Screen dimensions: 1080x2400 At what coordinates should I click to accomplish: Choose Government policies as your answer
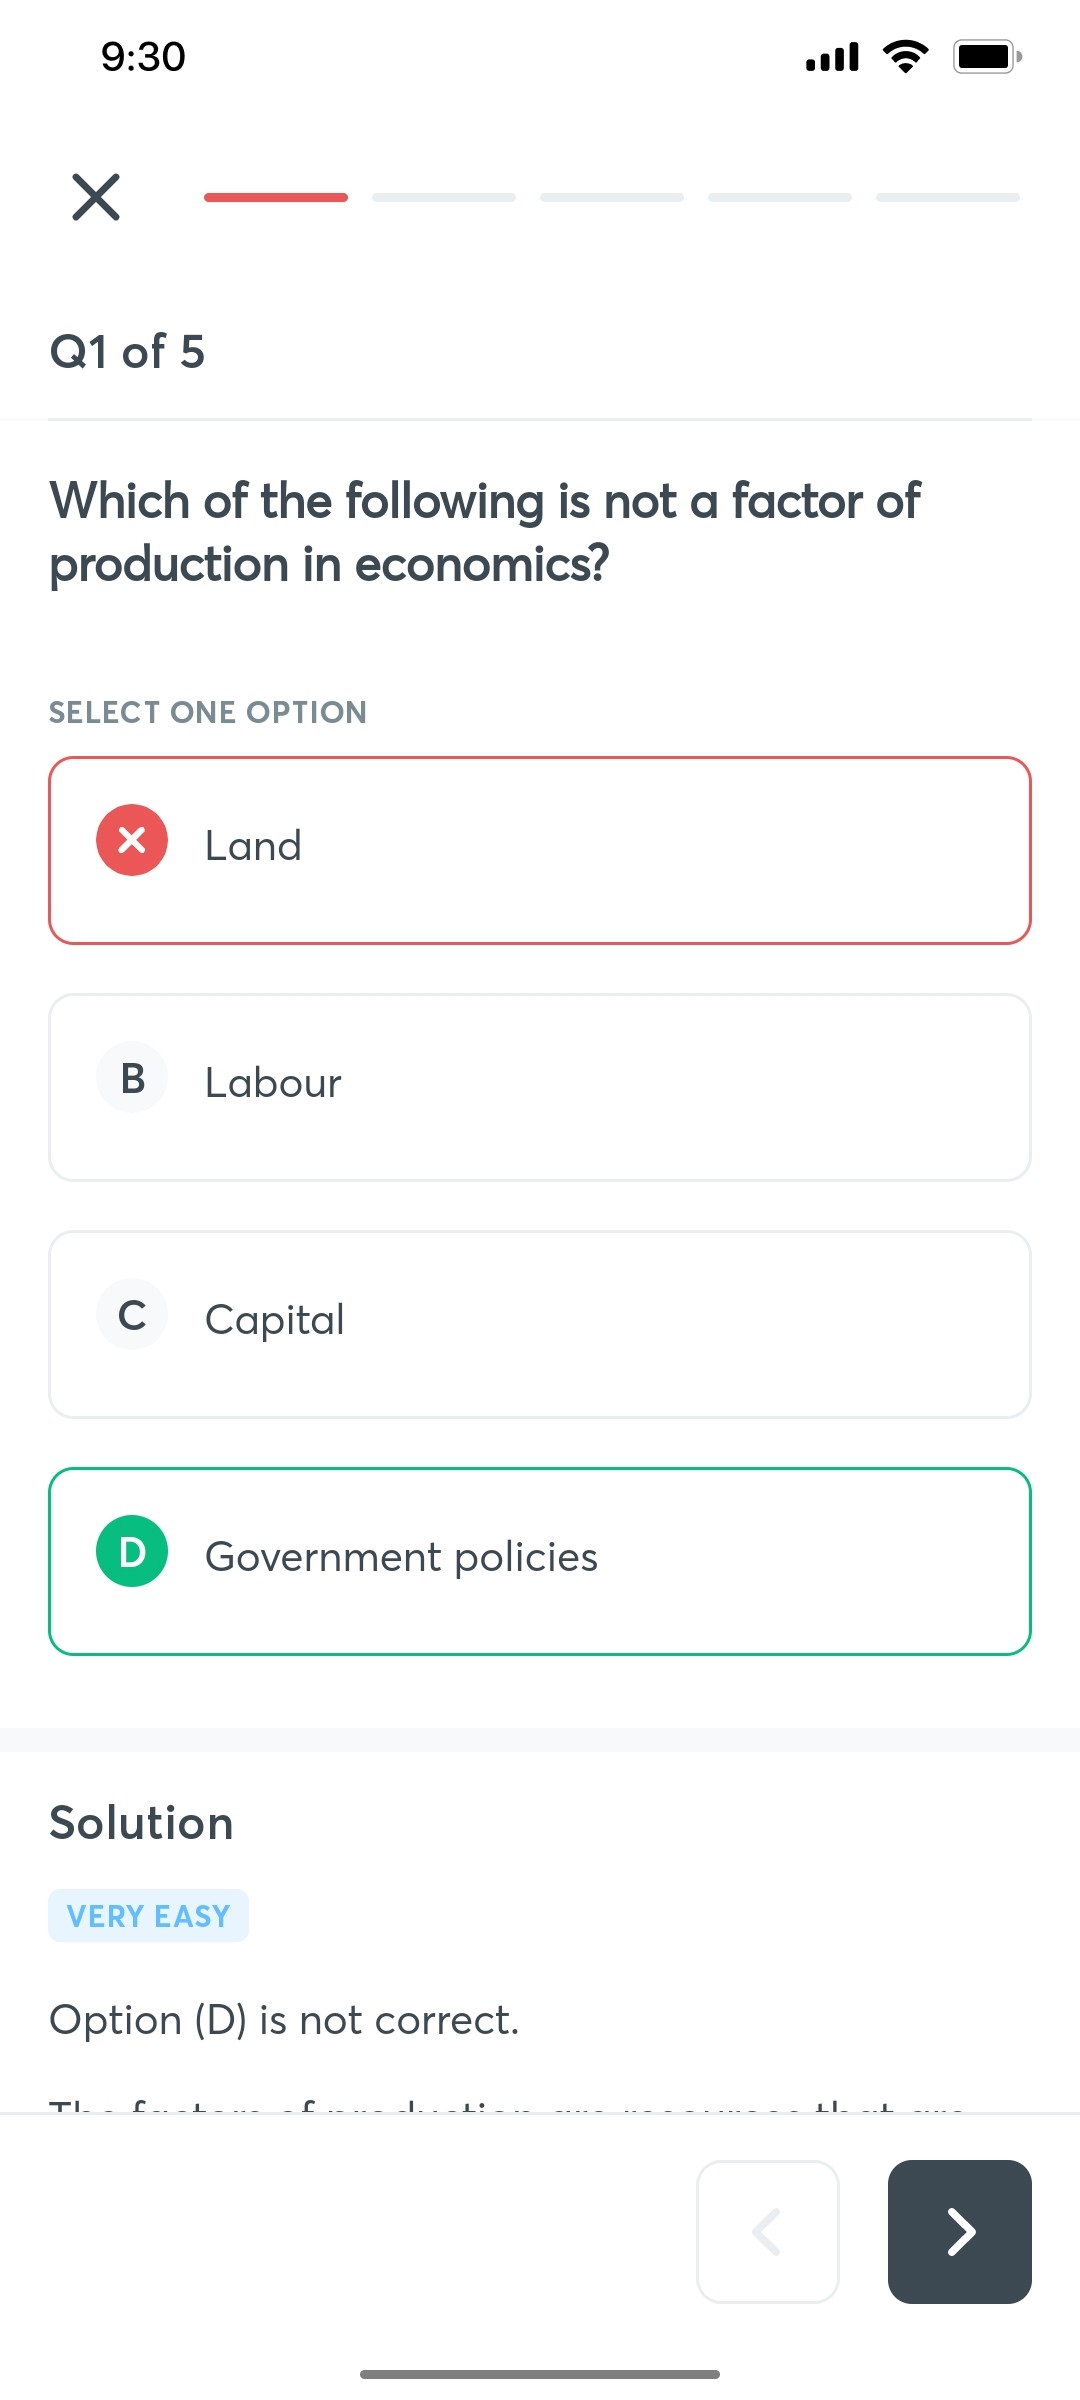[540, 1560]
